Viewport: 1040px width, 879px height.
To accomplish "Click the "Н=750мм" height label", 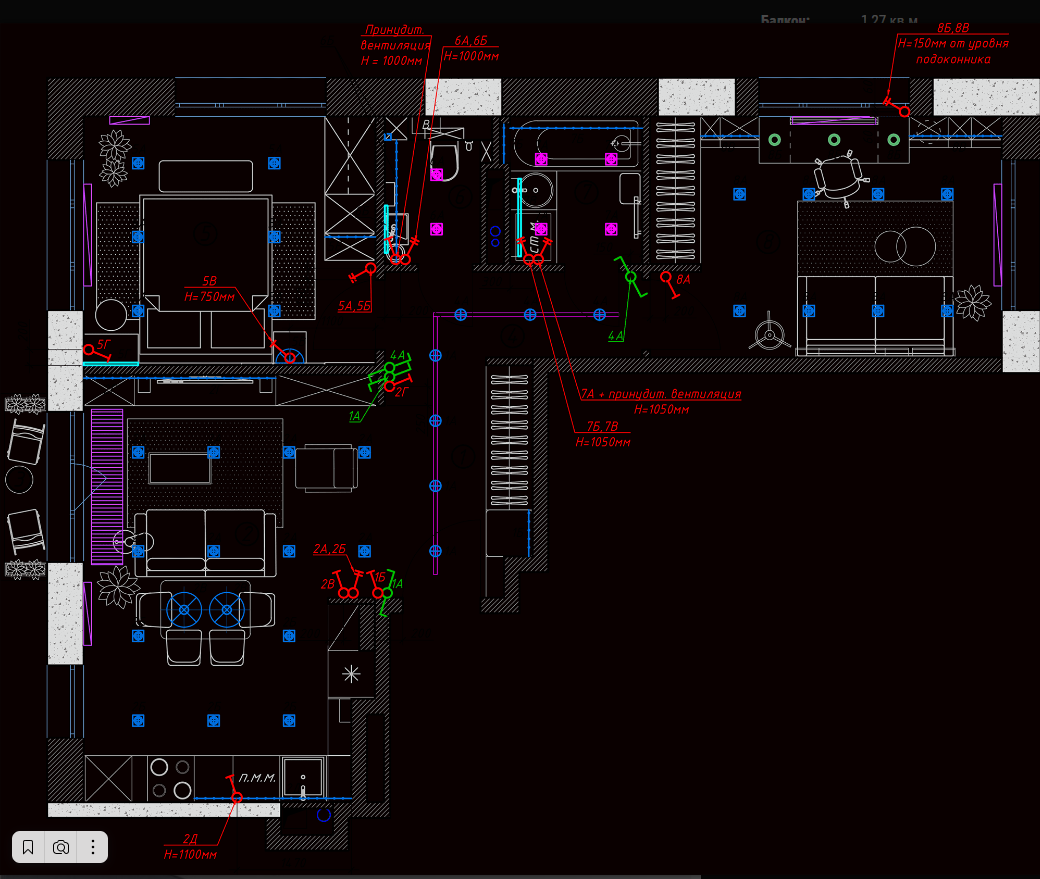I will pyautogui.click(x=210, y=297).
